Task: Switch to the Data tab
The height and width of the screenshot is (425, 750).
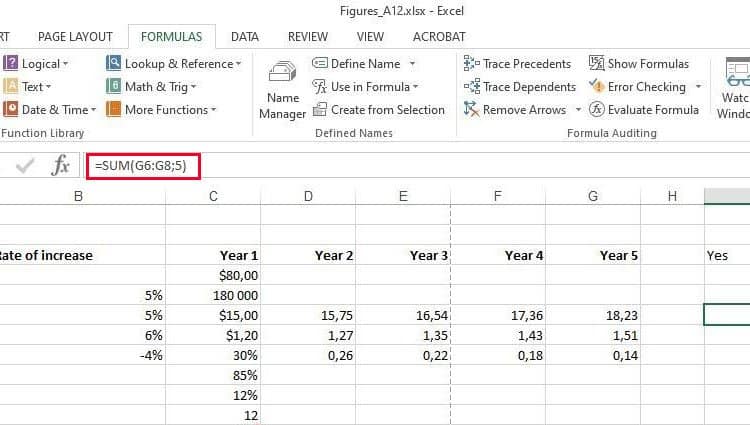Action: 244,37
